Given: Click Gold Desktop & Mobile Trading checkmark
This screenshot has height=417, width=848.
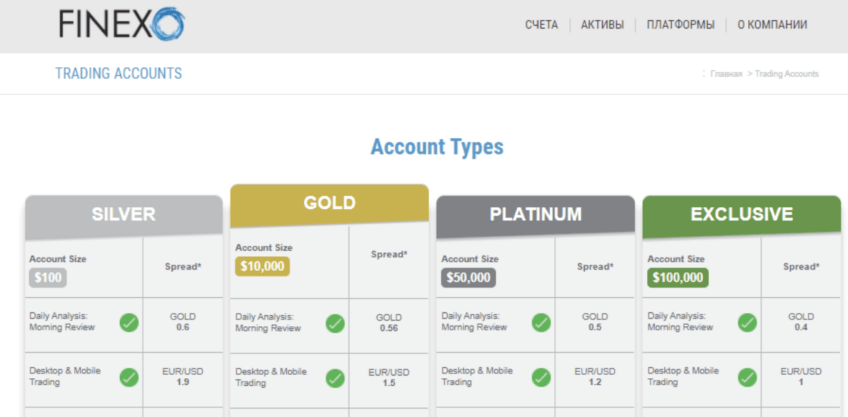Looking at the screenshot, I should 335,378.
